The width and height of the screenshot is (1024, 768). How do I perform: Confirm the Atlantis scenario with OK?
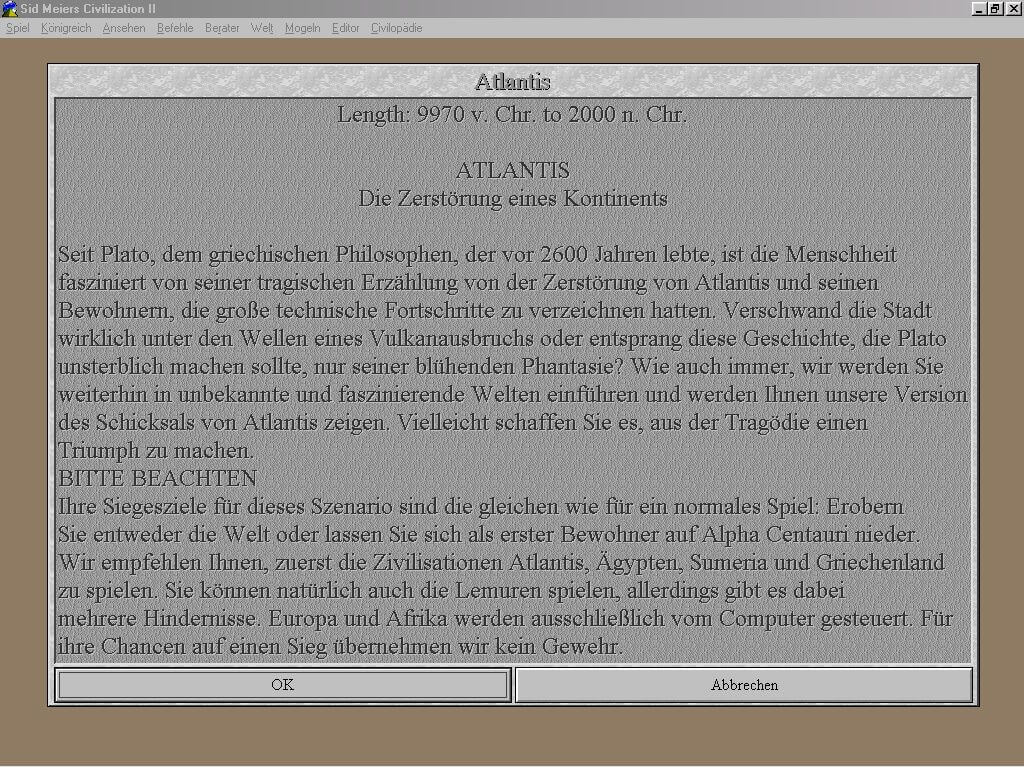point(283,685)
